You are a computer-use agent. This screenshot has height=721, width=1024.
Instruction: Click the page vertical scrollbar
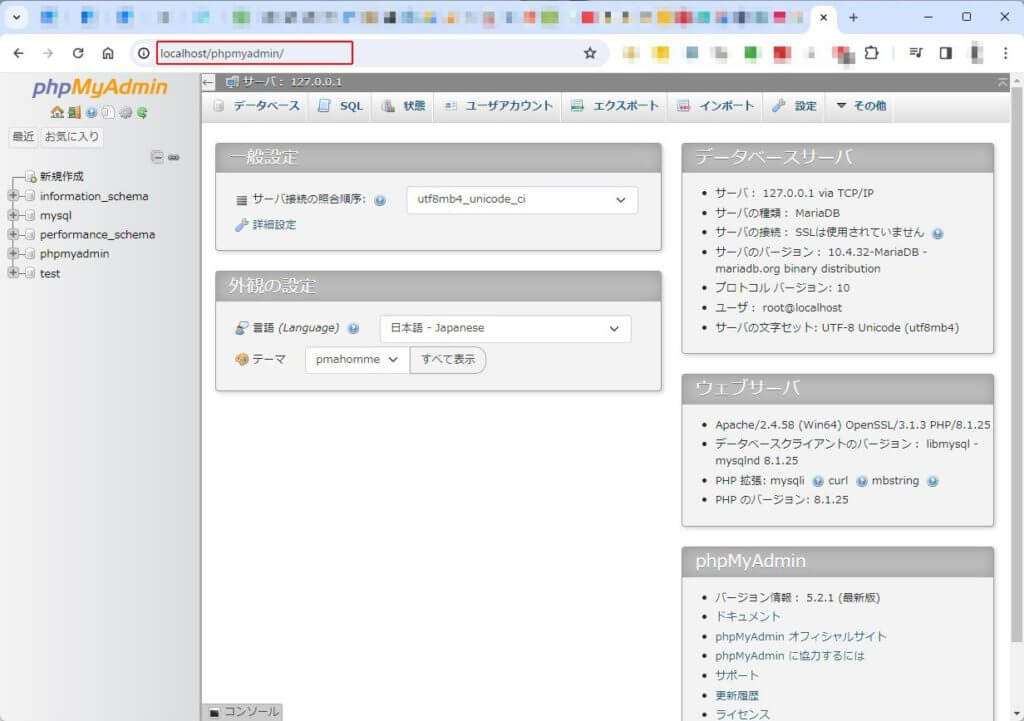(1016, 362)
